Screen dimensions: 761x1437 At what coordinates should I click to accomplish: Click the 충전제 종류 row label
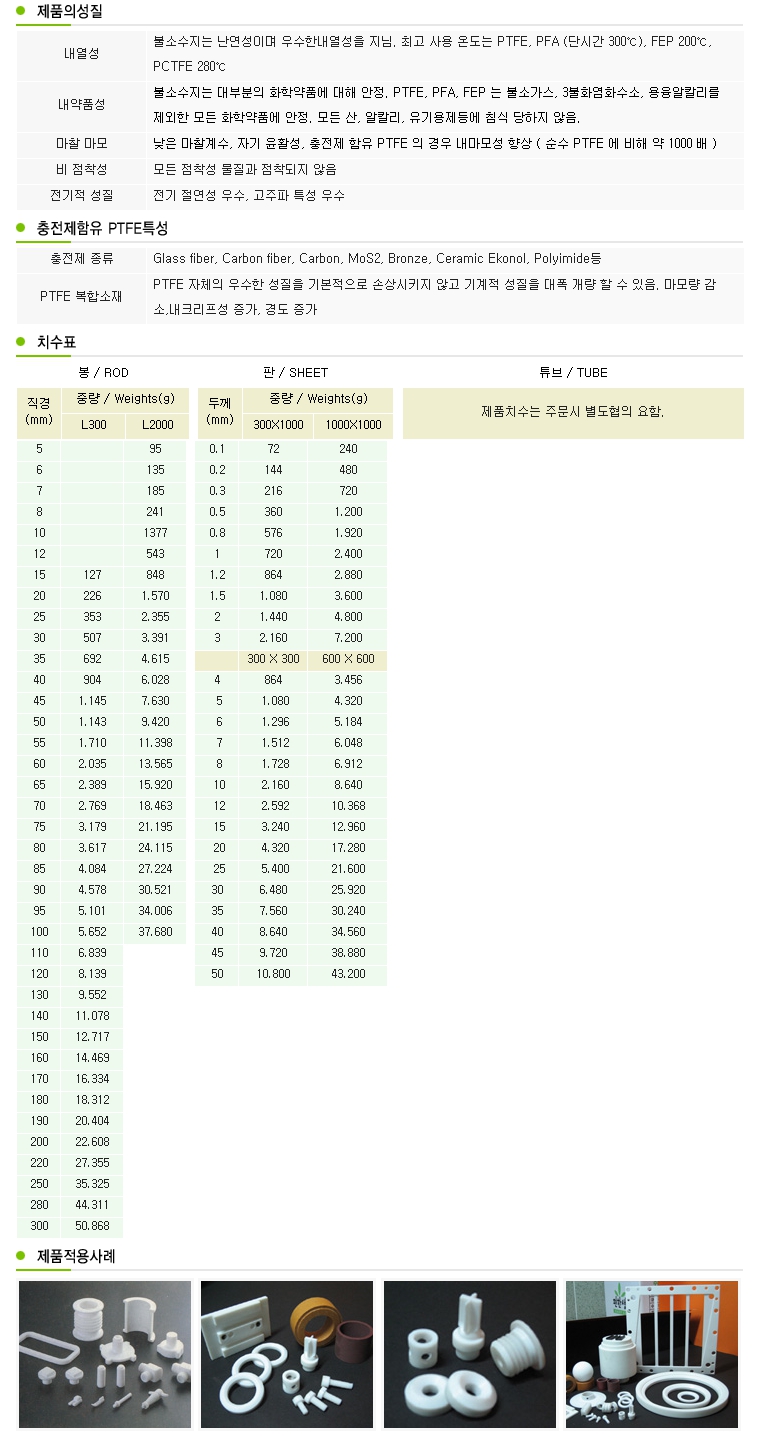coord(81,259)
